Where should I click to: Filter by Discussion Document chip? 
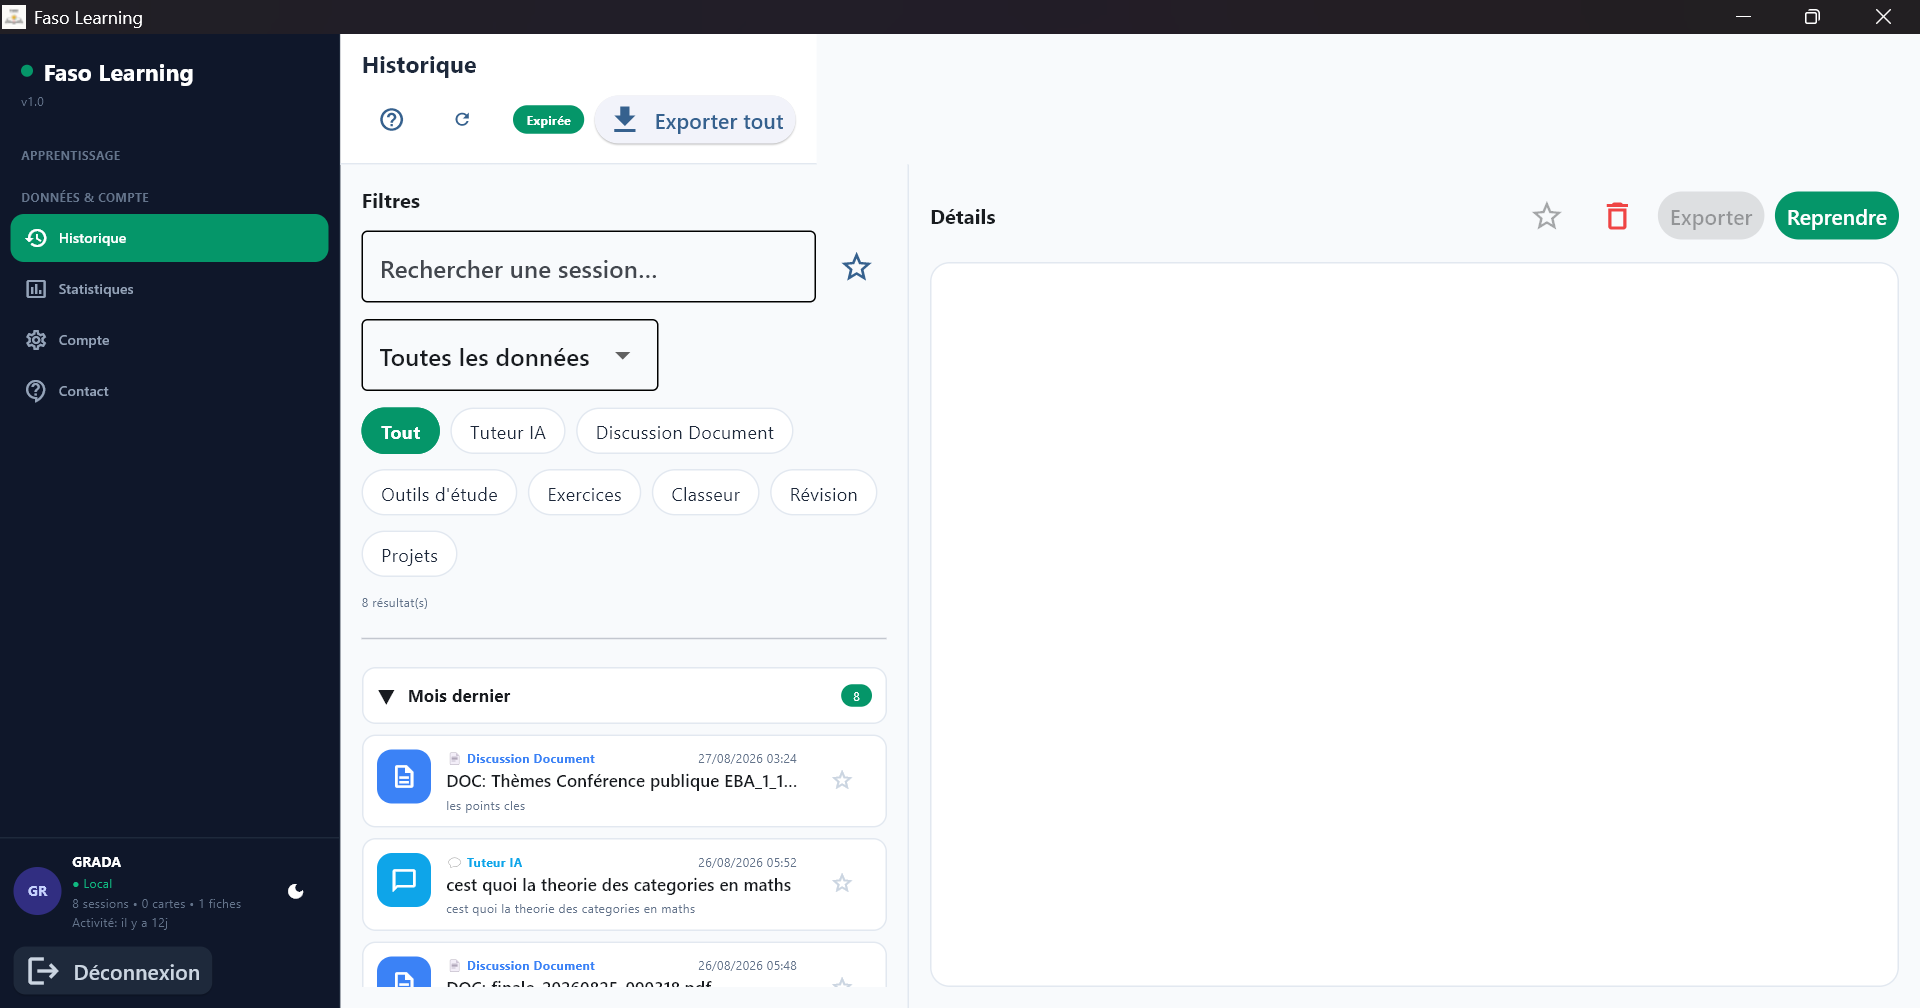(x=684, y=432)
